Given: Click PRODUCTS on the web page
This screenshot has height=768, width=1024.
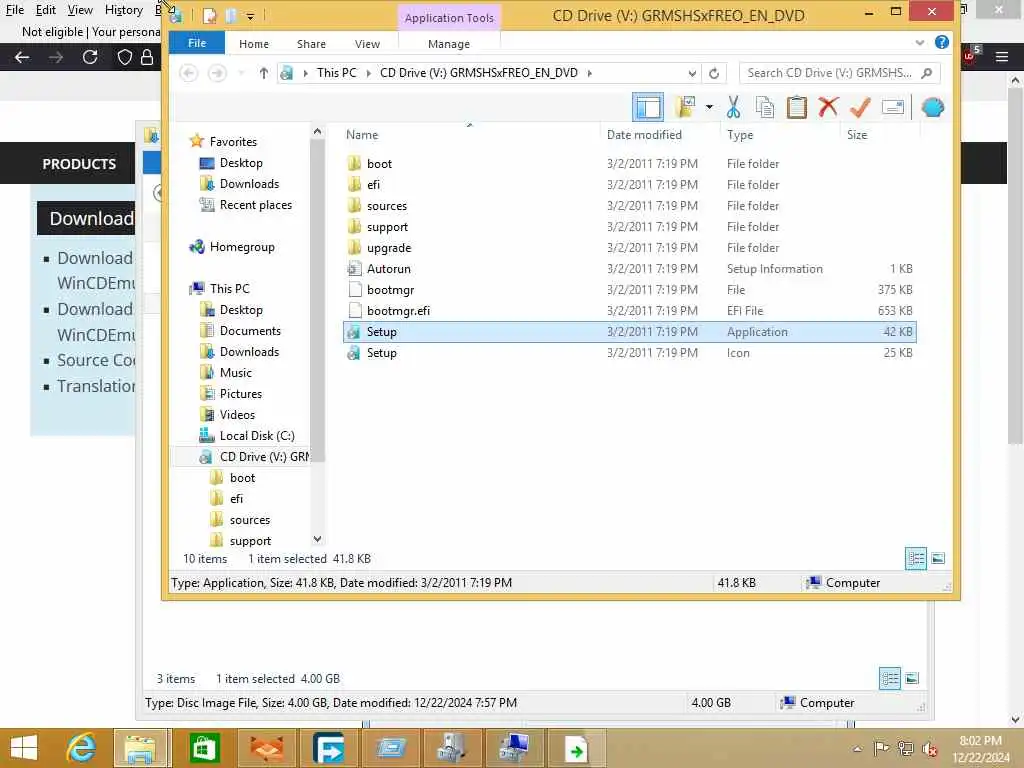Looking at the screenshot, I should [79, 164].
